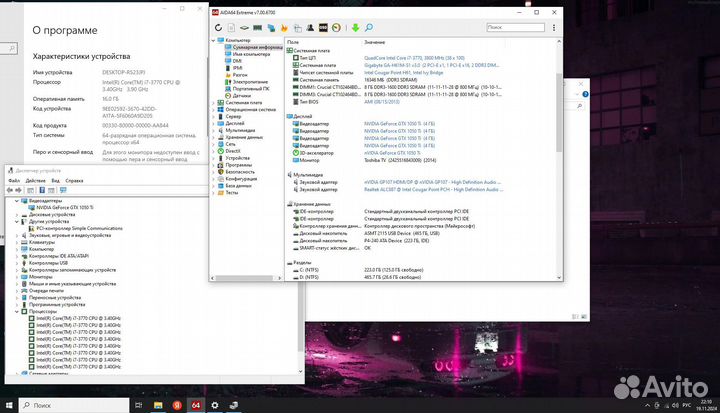720x413 pixels.
Task: Click the Windows Start button
Action: tap(9, 405)
